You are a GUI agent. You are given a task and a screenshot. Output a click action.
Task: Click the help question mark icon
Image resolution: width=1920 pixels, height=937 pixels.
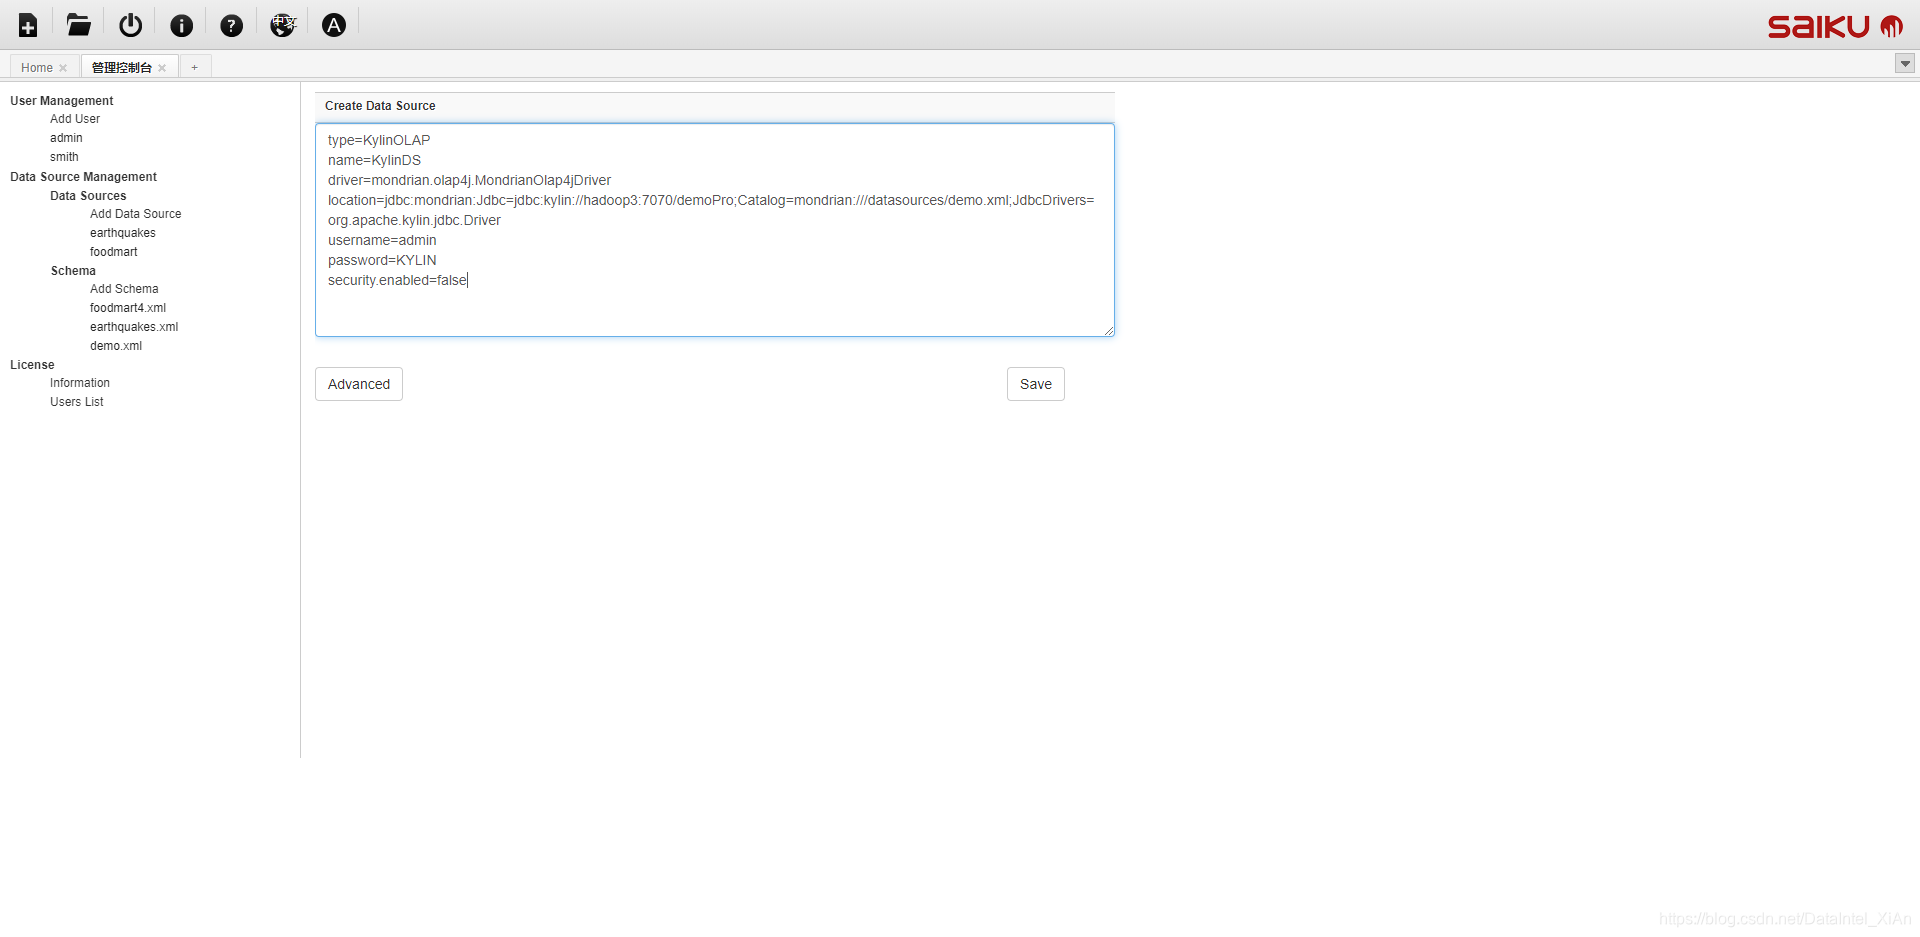pos(231,25)
